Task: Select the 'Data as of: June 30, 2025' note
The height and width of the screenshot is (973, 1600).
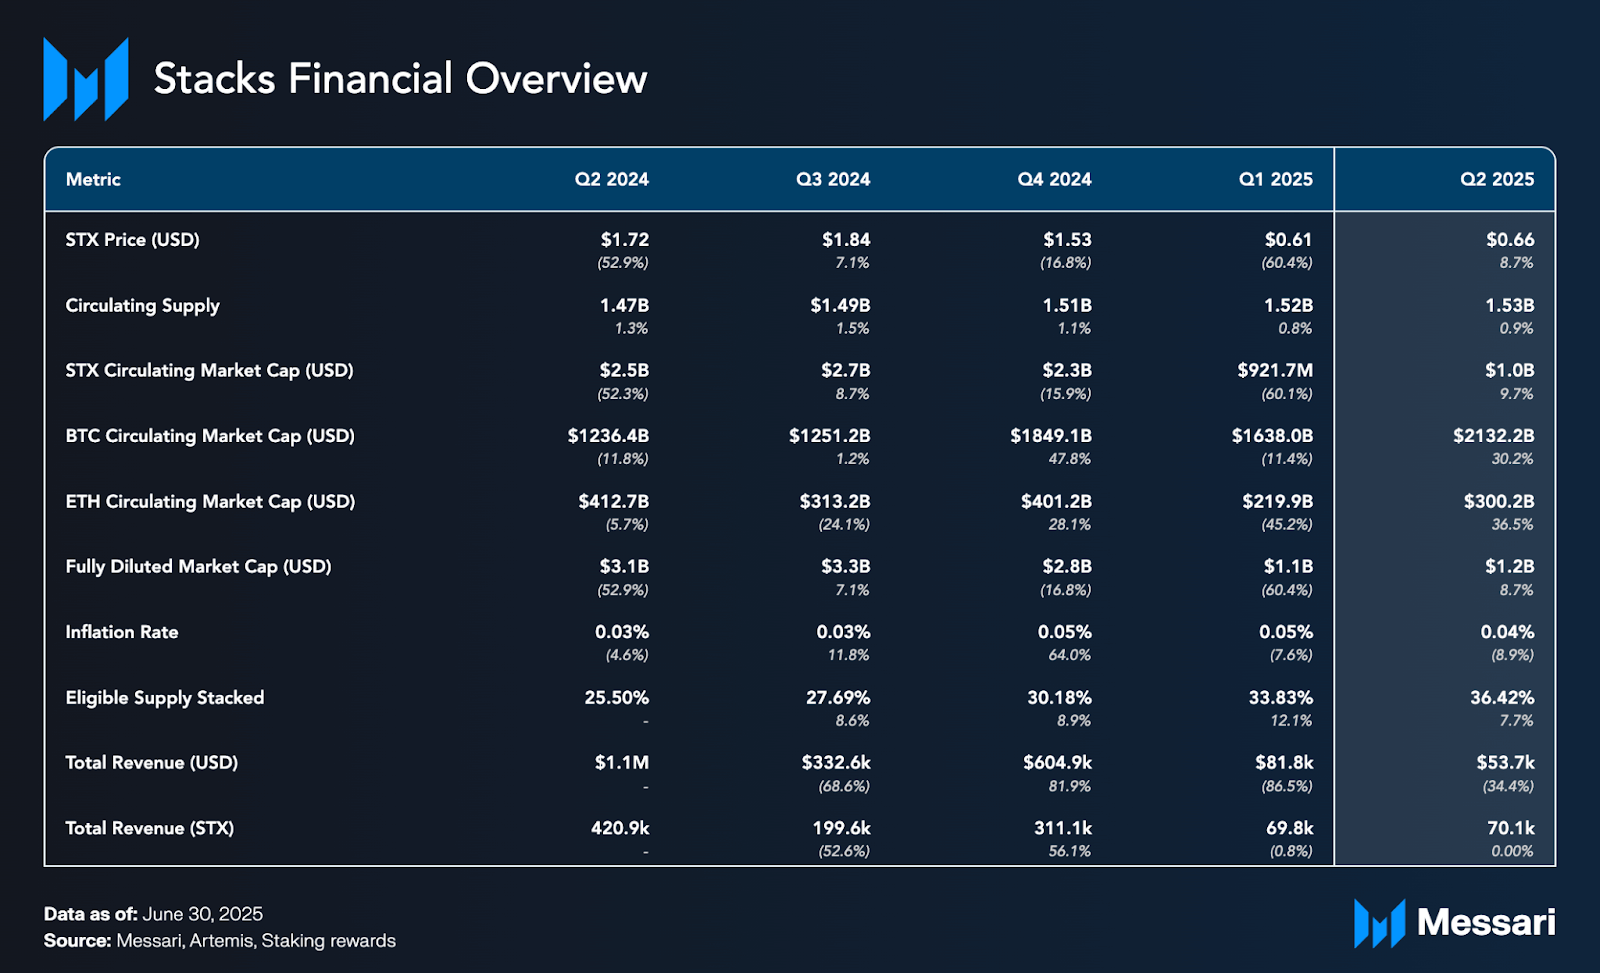Action: (x=153, y=914)
